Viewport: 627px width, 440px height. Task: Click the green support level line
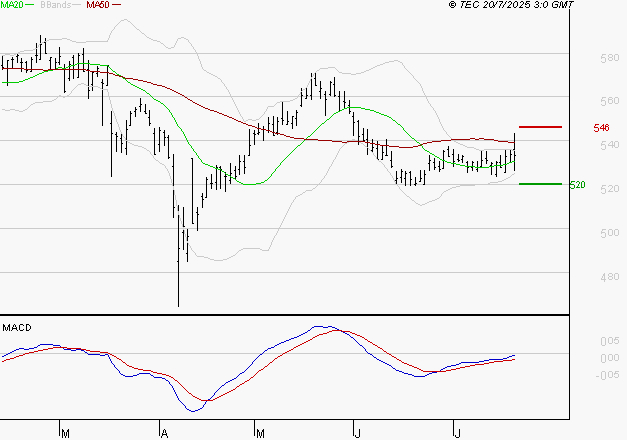(540, 184)
